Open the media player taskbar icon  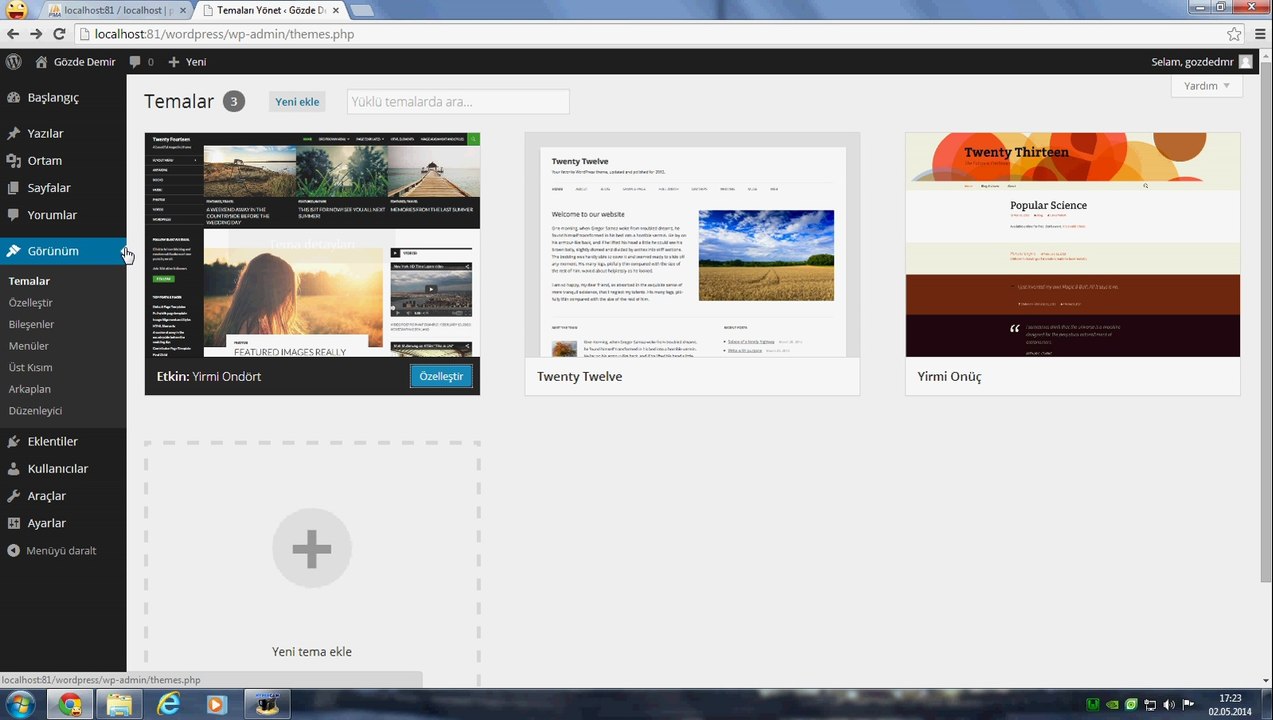(x=217, y=704)
